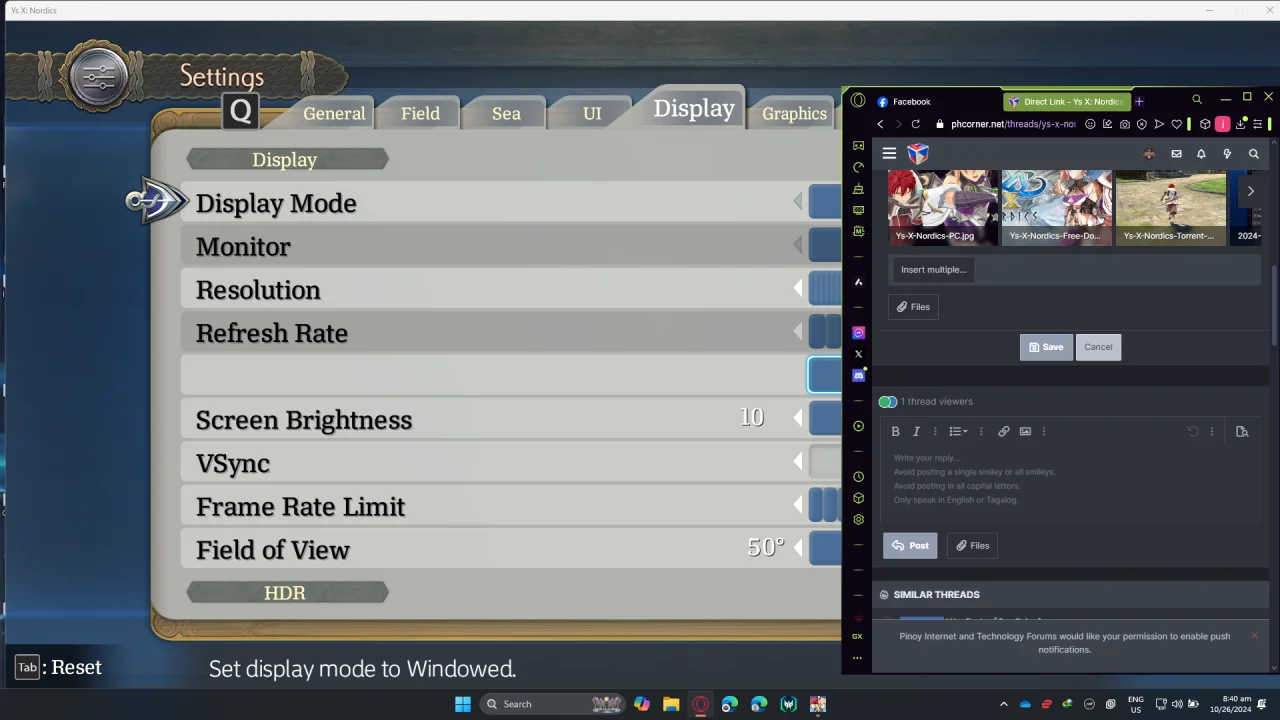Open Opera's search tabs magnifier
Screen dimensions: 1280x720
tap(1197, 100)
